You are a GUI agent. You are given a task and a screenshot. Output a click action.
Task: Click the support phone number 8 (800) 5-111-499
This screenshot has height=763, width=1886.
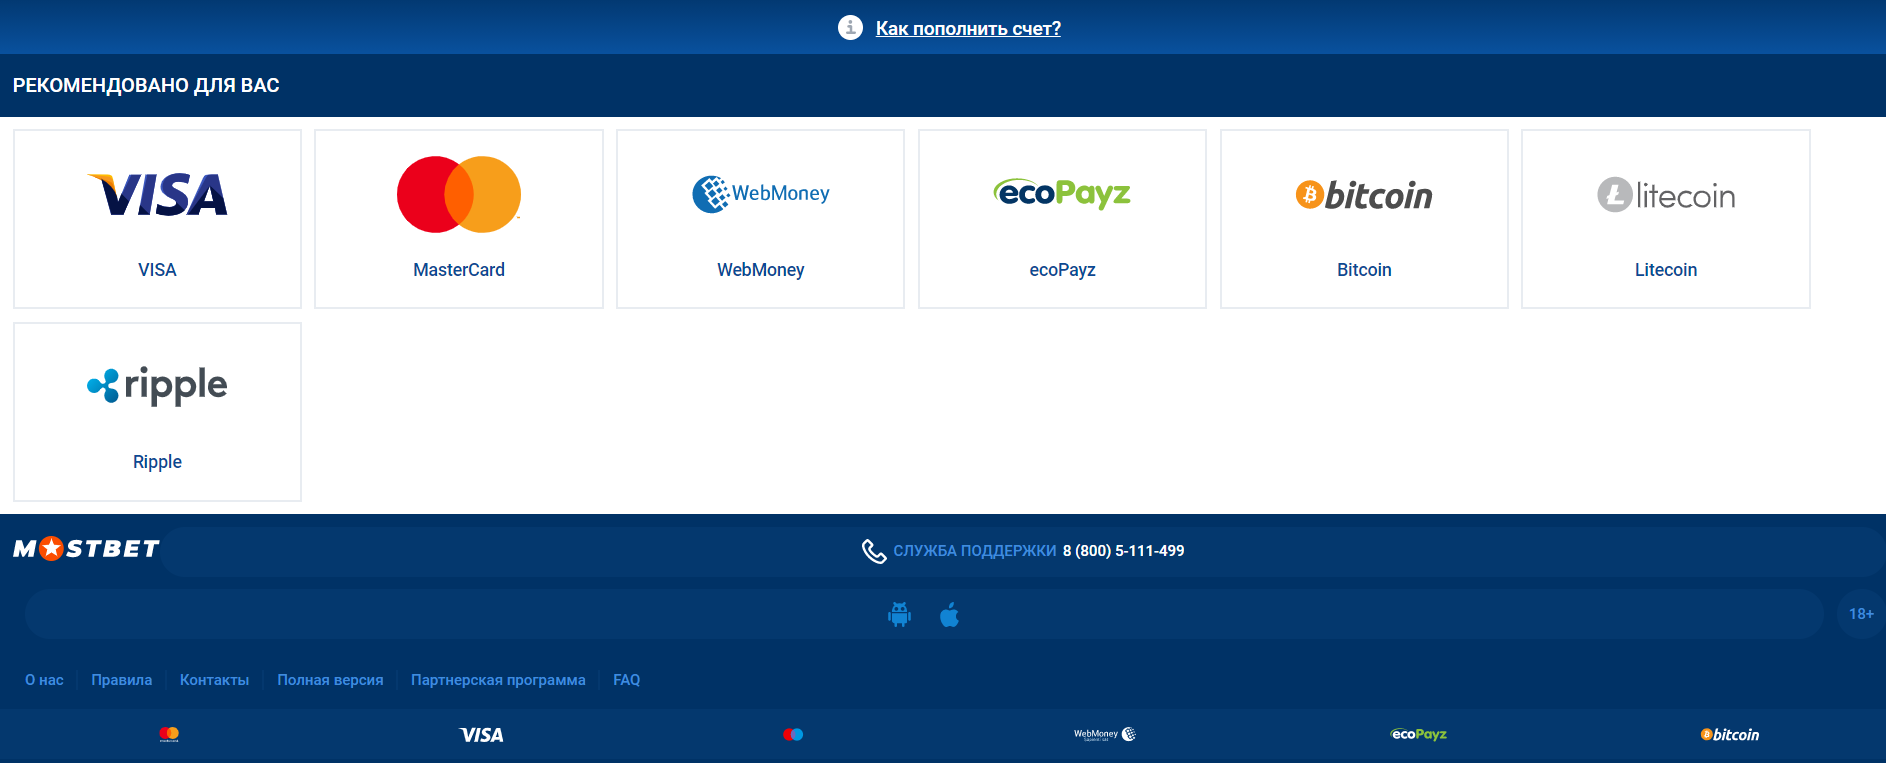click(x=1123, y=551)
